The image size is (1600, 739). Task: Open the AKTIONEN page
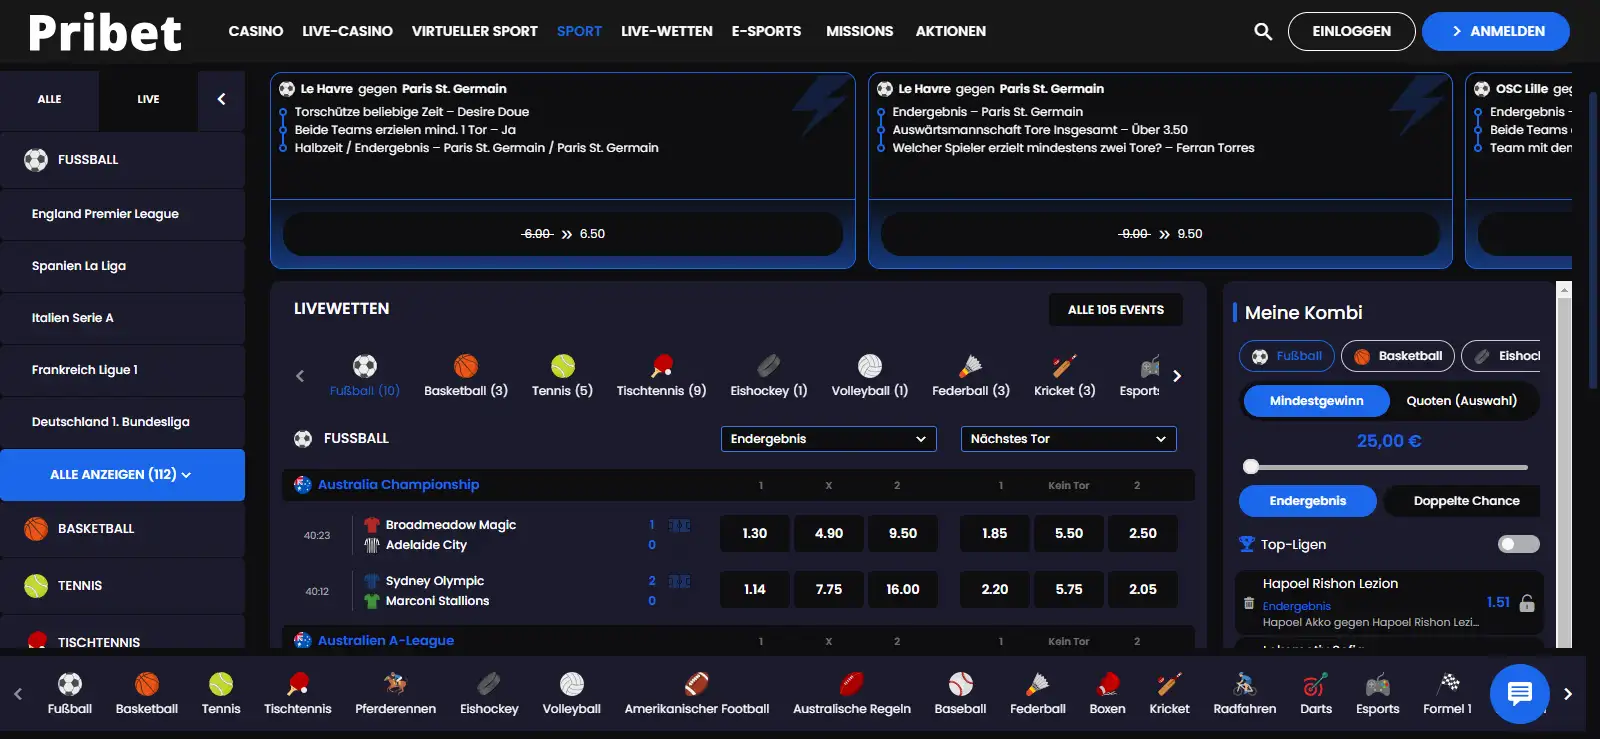(x=951, y=31)
